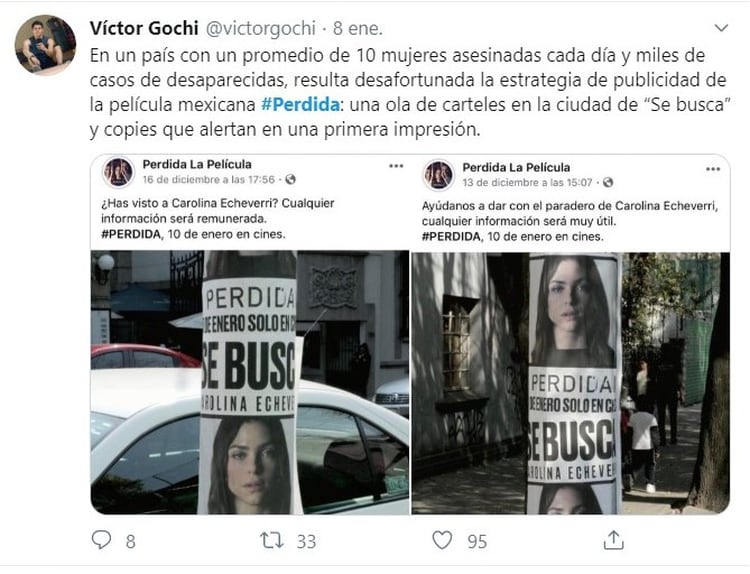Click the 33 retweets count
Screen dimensions: 750x574
click(x=306, y=541)
